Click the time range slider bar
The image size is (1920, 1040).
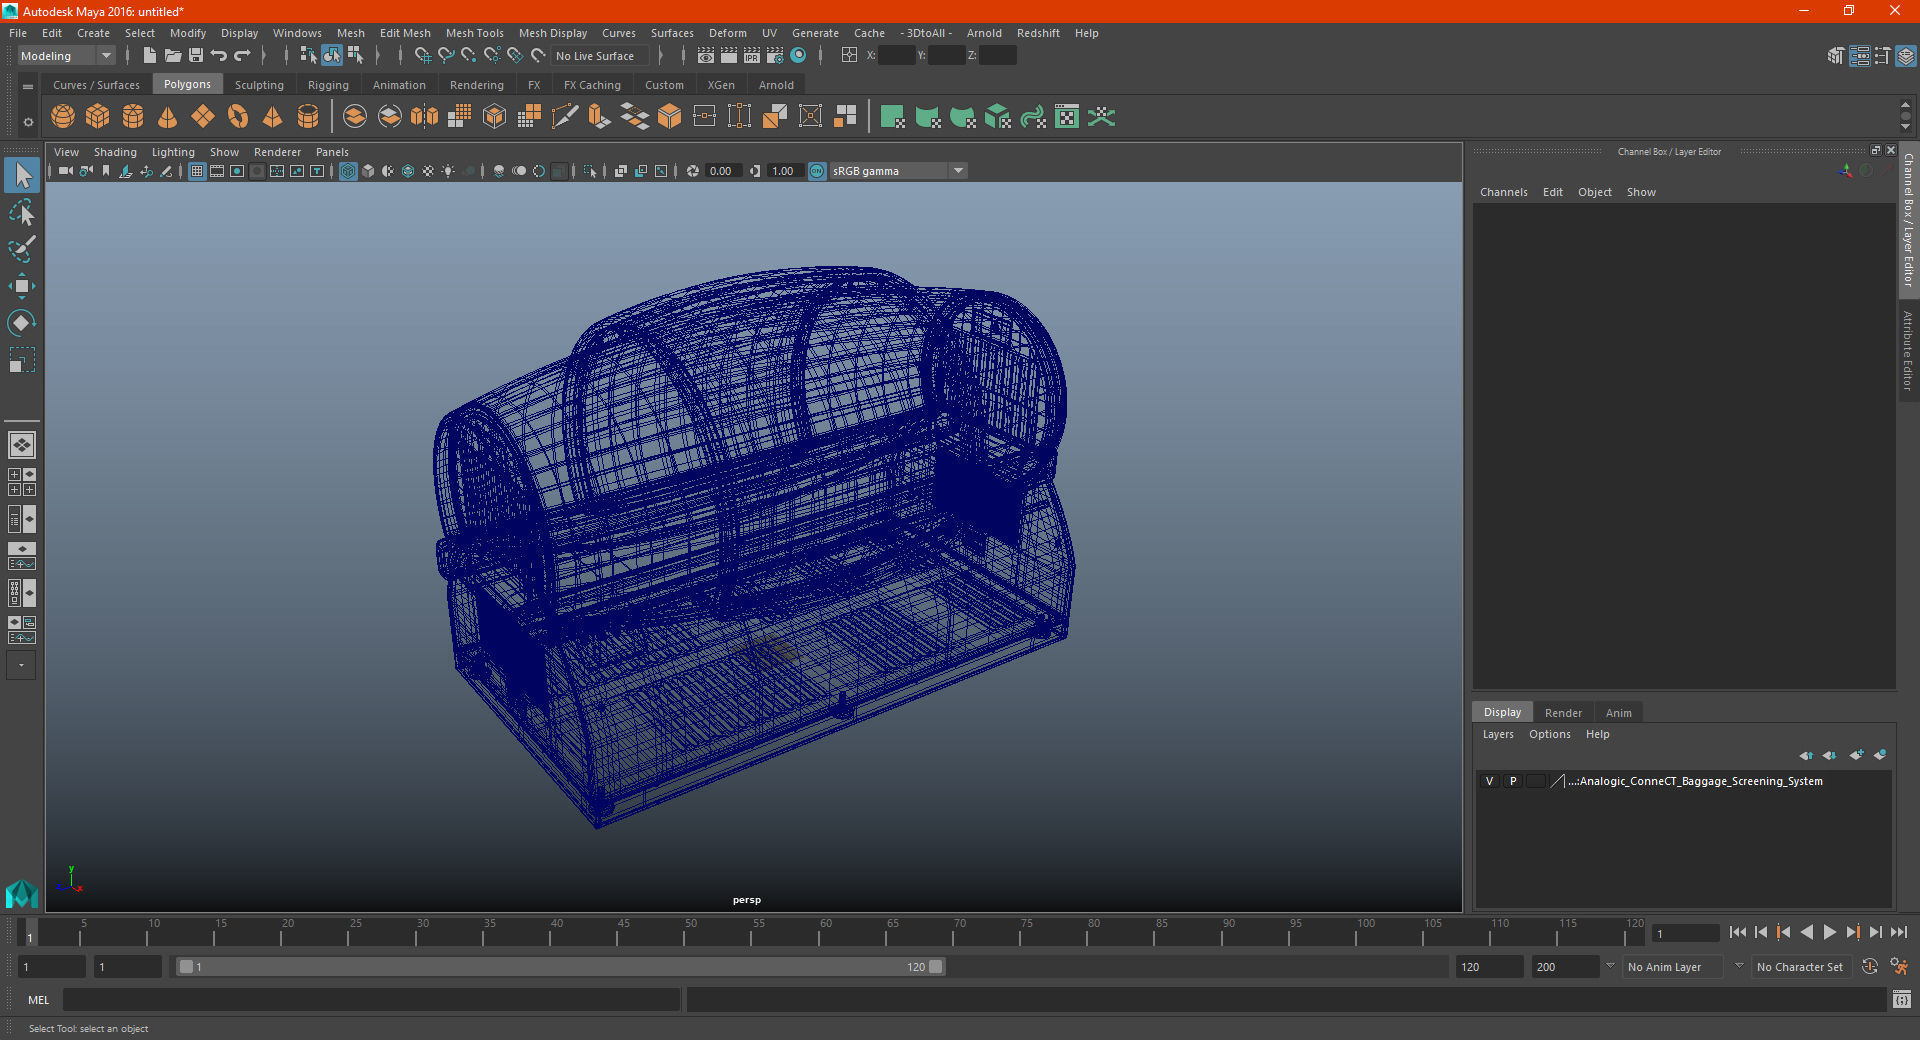coord(560,967)
